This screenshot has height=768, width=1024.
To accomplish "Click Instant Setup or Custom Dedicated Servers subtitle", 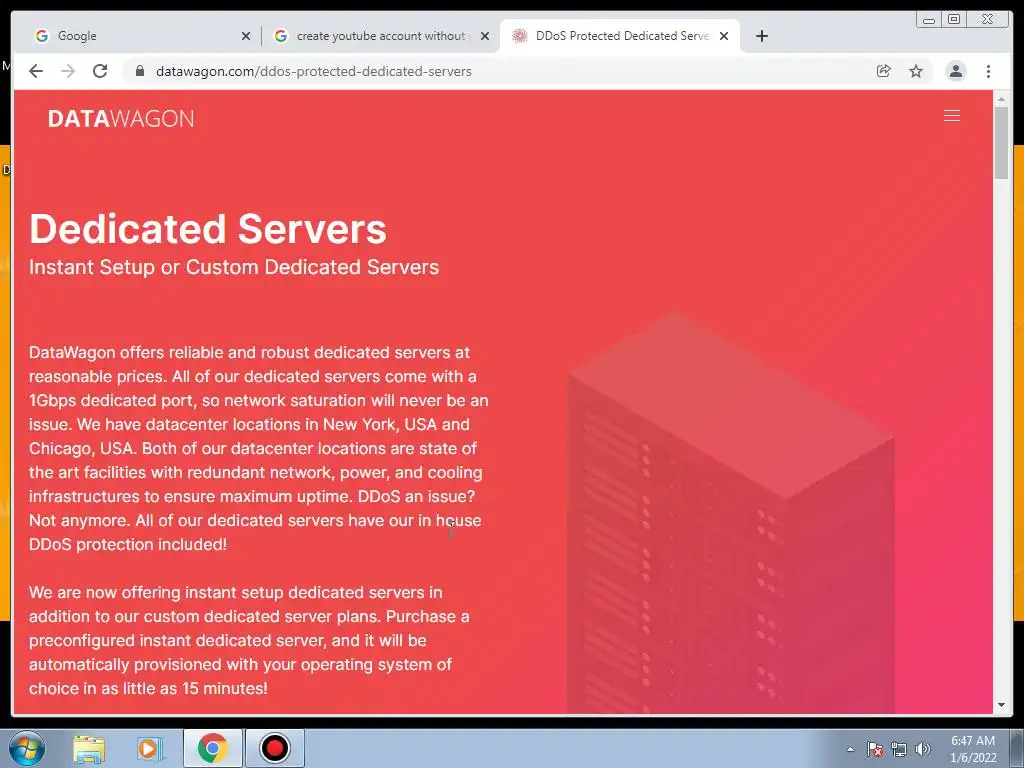I will pyautogui.click(x=234, y=267).
